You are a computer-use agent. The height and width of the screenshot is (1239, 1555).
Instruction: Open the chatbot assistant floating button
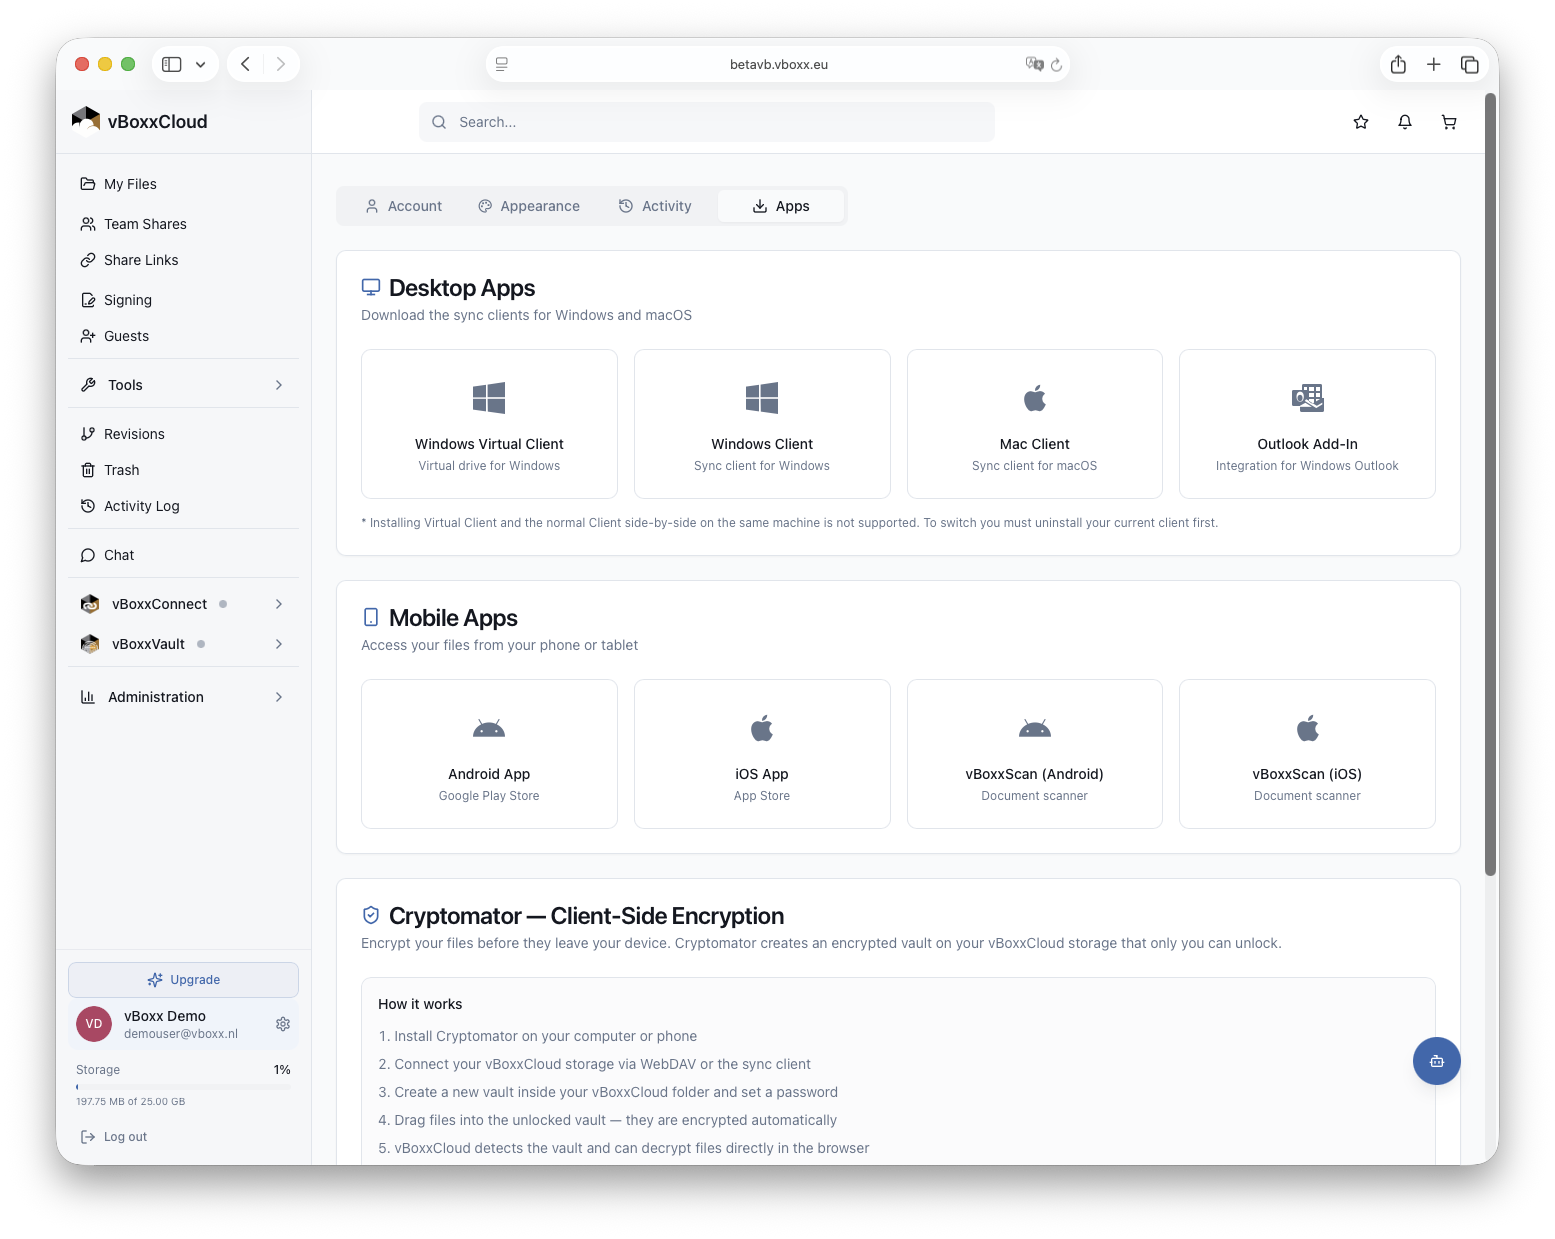click(1437, 1061)
